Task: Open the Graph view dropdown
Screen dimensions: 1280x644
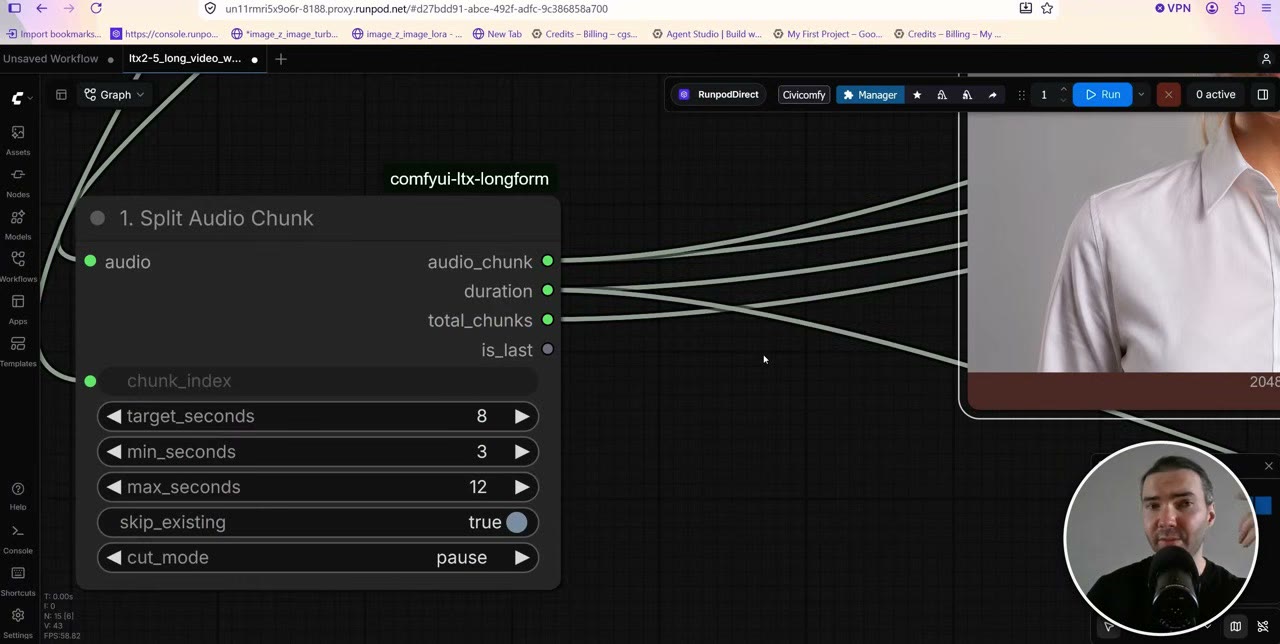Action: [x=114, y=95]
